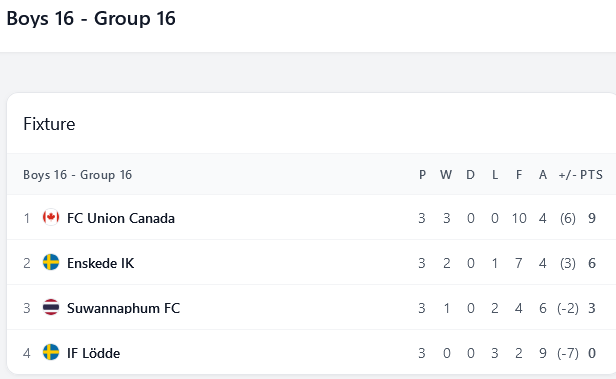Screen dimensions: 616x379
Task: Click the P played column header
Action: coord(422,175)
